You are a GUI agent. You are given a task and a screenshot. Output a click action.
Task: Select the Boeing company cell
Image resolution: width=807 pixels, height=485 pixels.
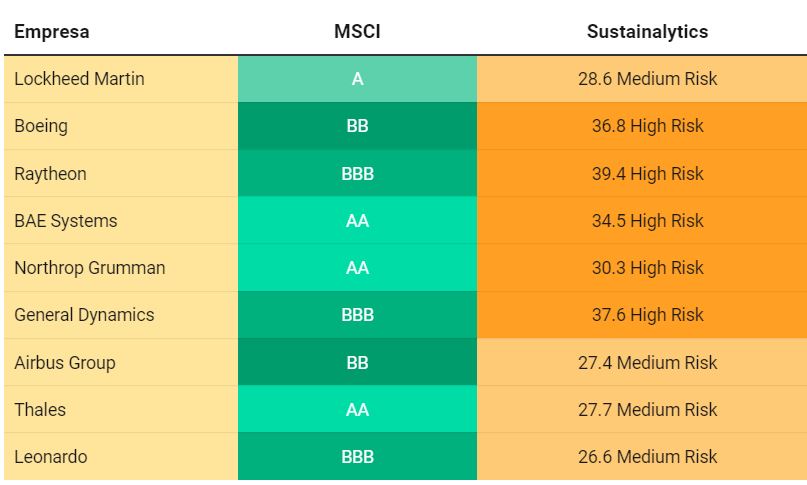point(121,126)
